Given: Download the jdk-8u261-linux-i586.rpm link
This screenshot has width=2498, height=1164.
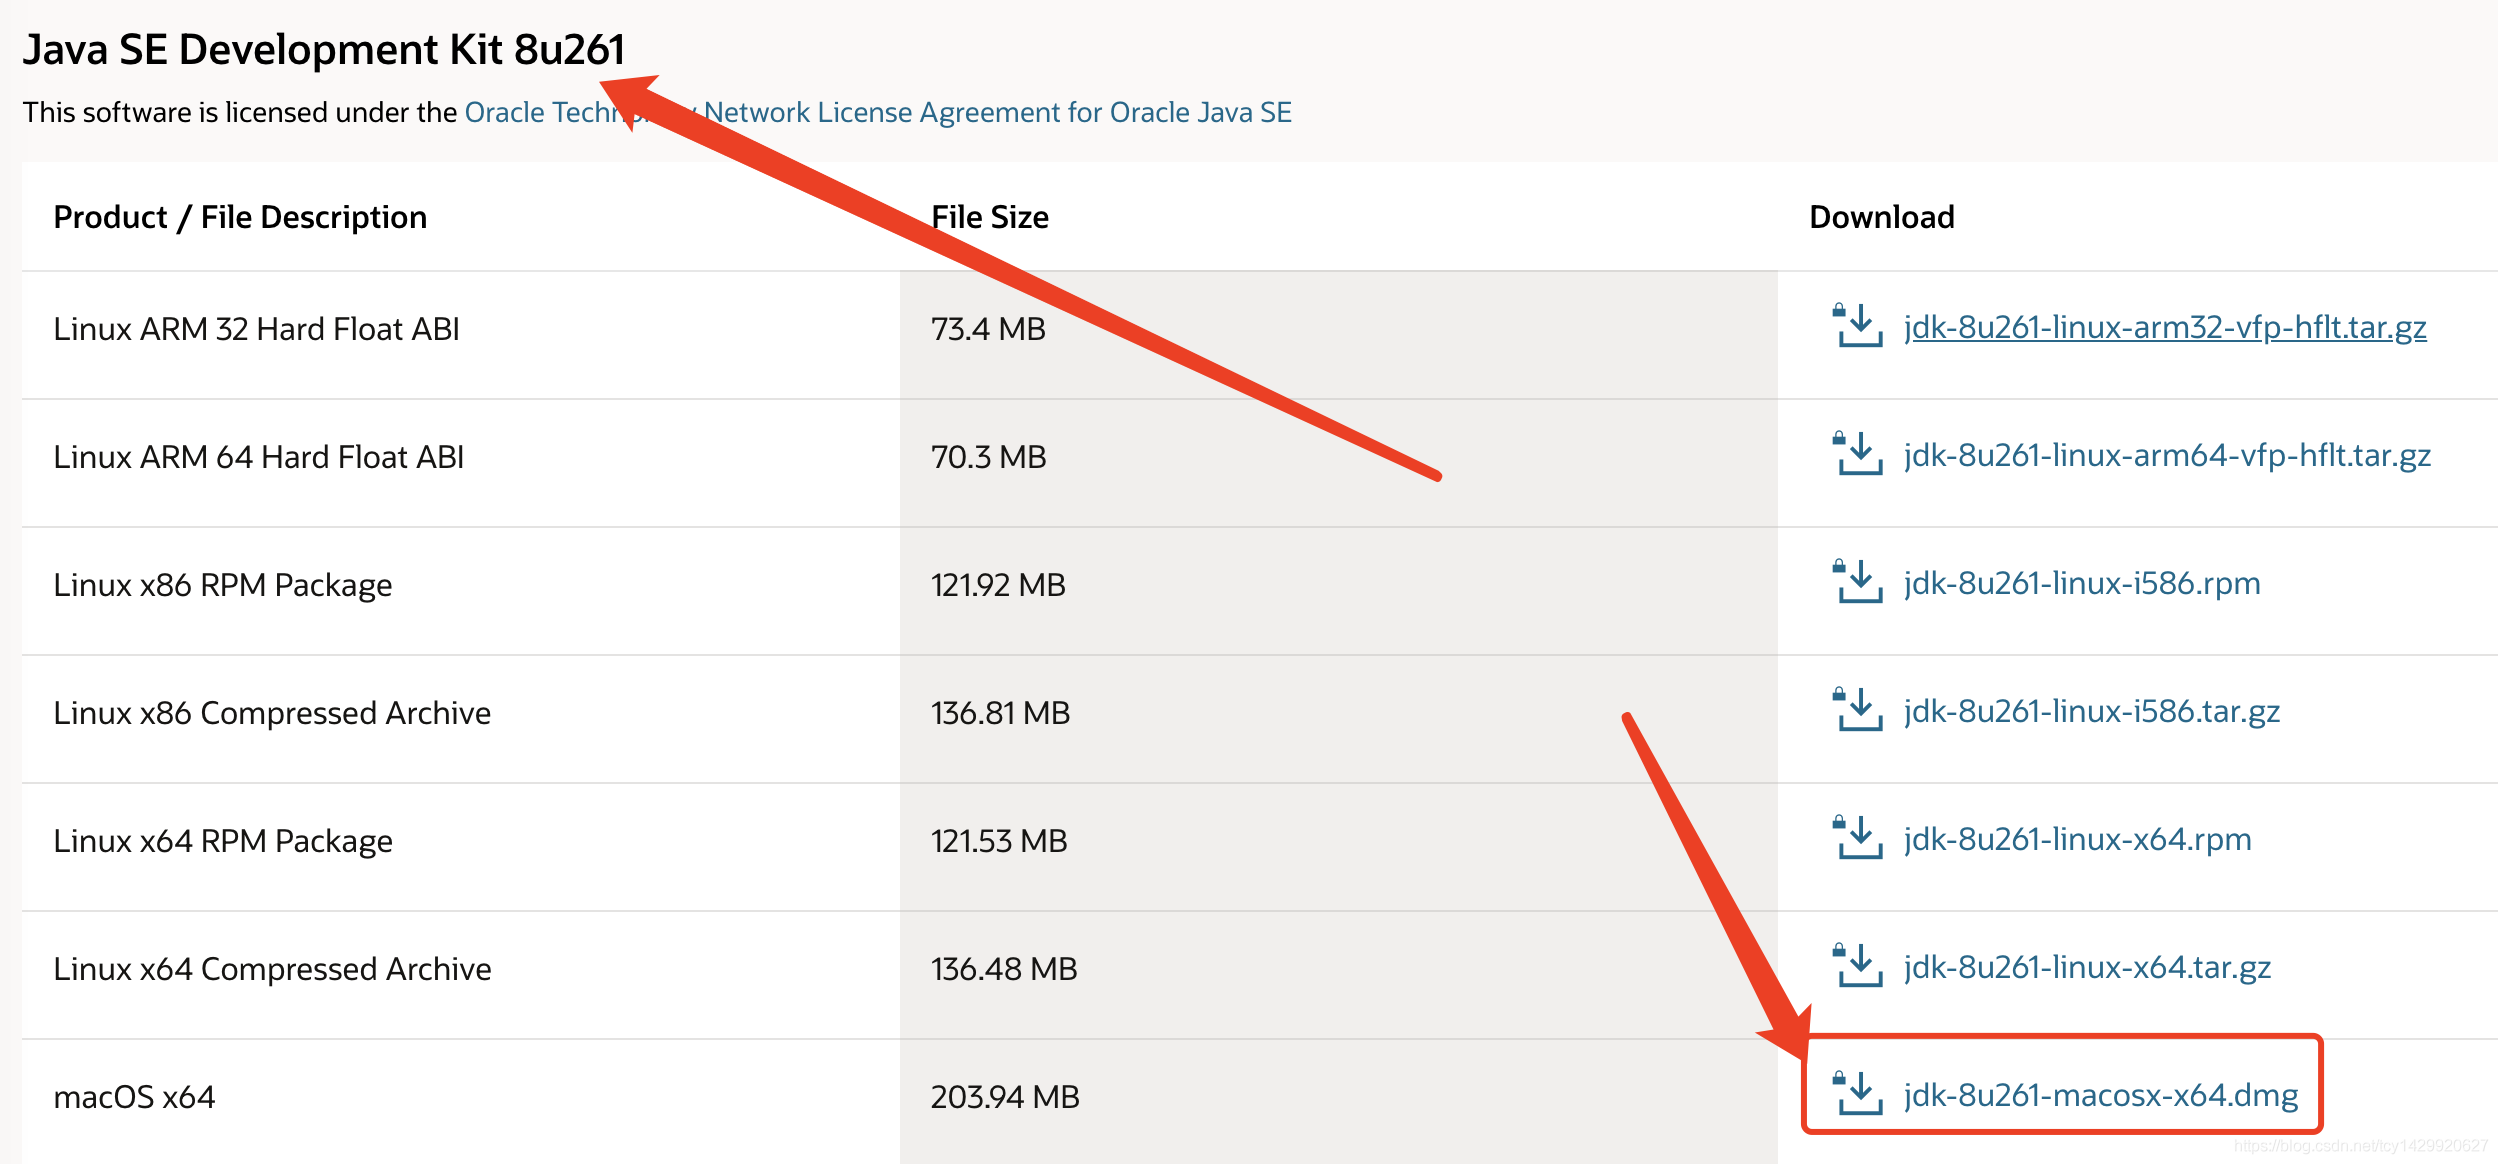Looking at the screenshot, I should point(2082,584).
